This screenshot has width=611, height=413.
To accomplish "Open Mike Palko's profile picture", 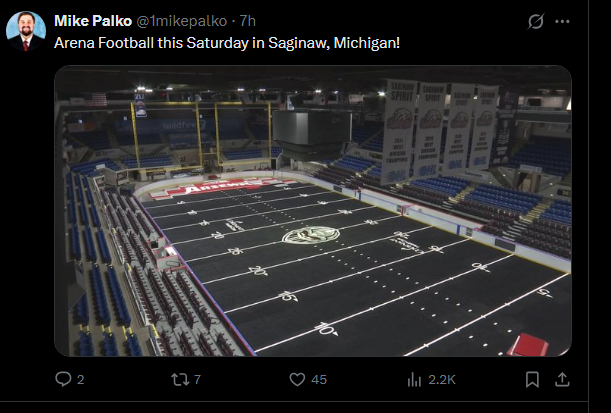I will point(25,31).
